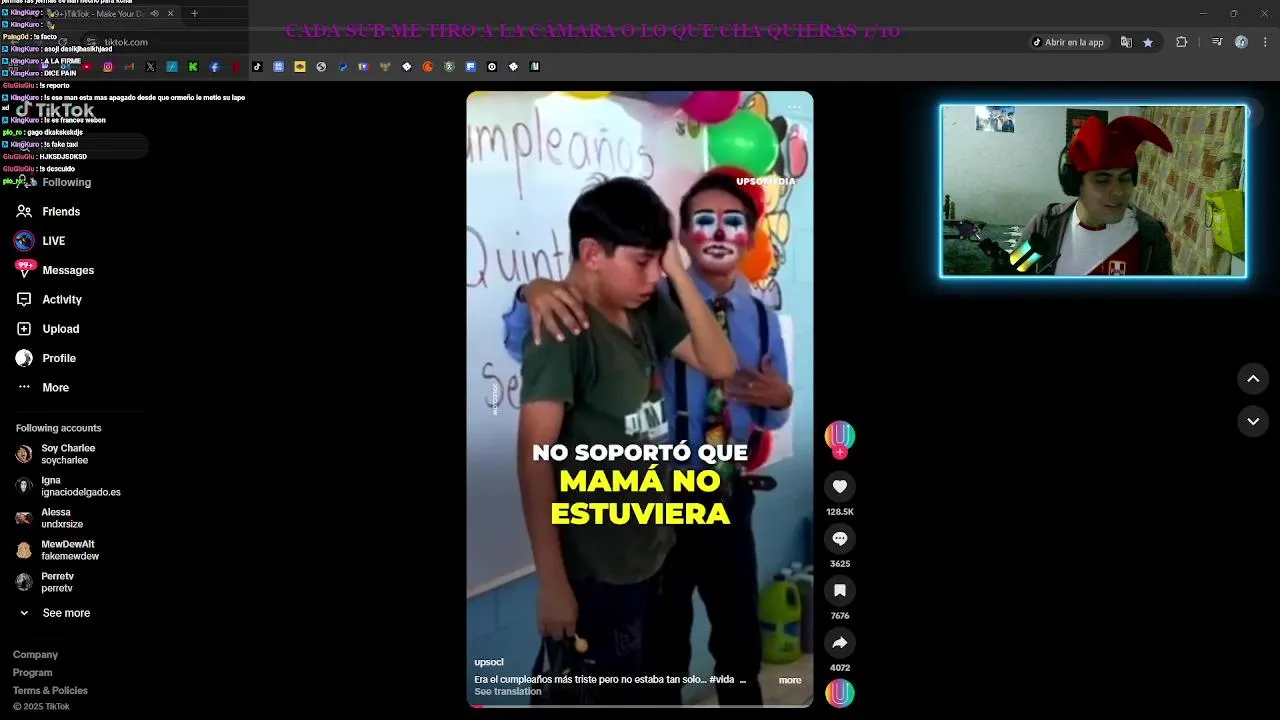
Task: Click the #vida hashtag in the caption
Action: pos(721,680)
